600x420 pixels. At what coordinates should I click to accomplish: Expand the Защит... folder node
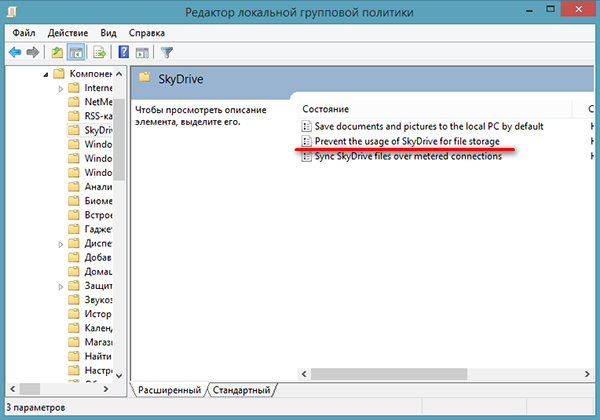tap(60, 287)
